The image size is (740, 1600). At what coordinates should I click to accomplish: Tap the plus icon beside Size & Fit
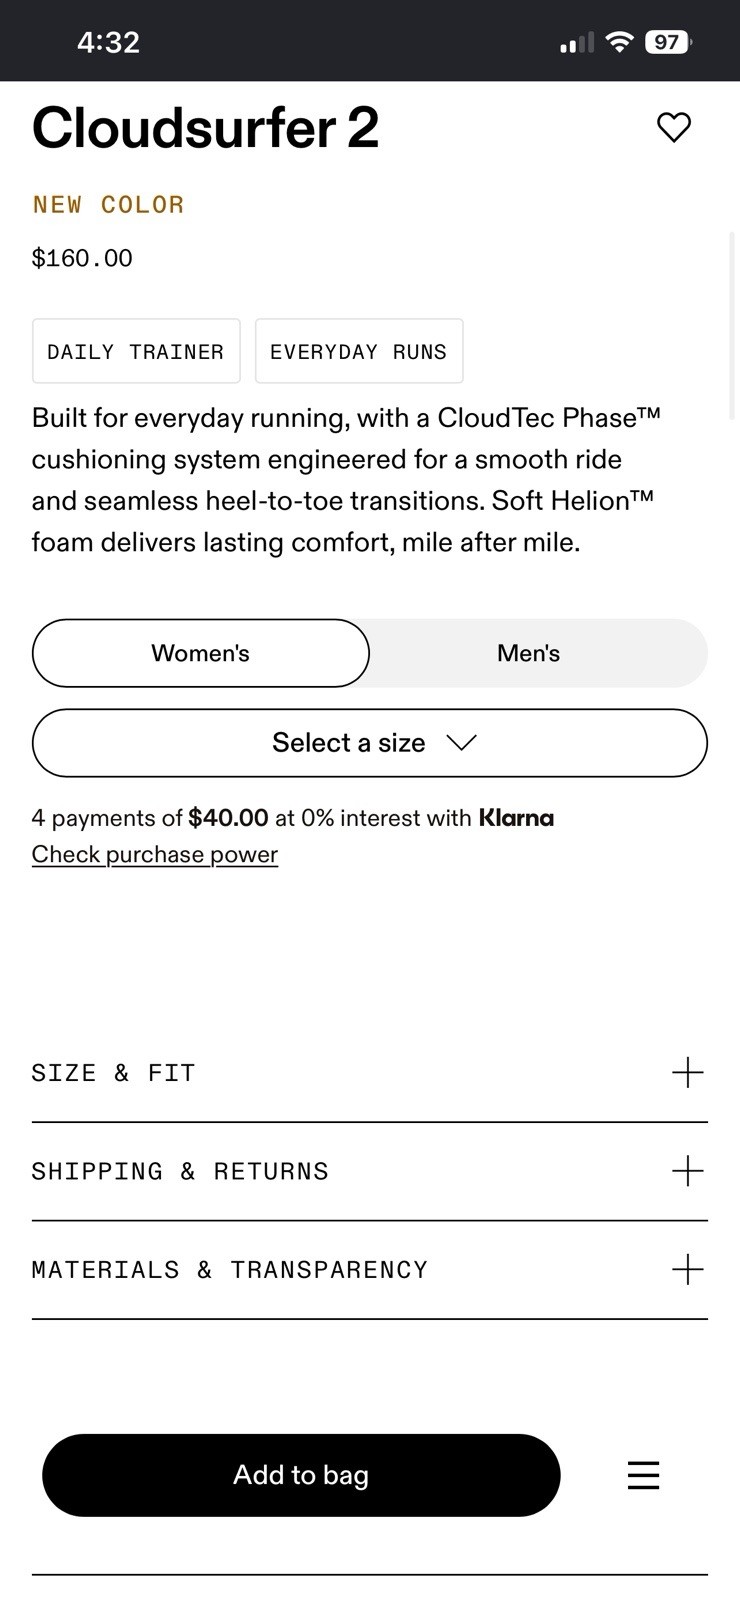pos(688,1072)
